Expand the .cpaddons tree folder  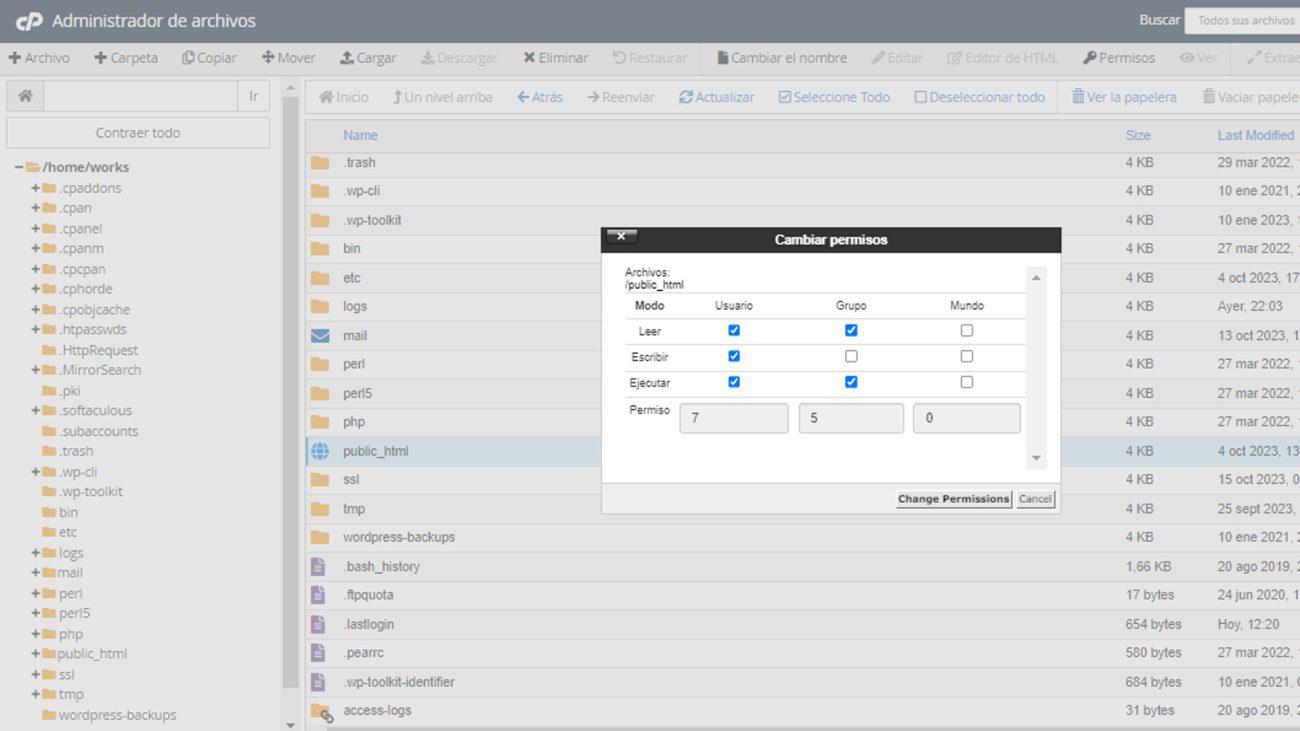(35, 188)
